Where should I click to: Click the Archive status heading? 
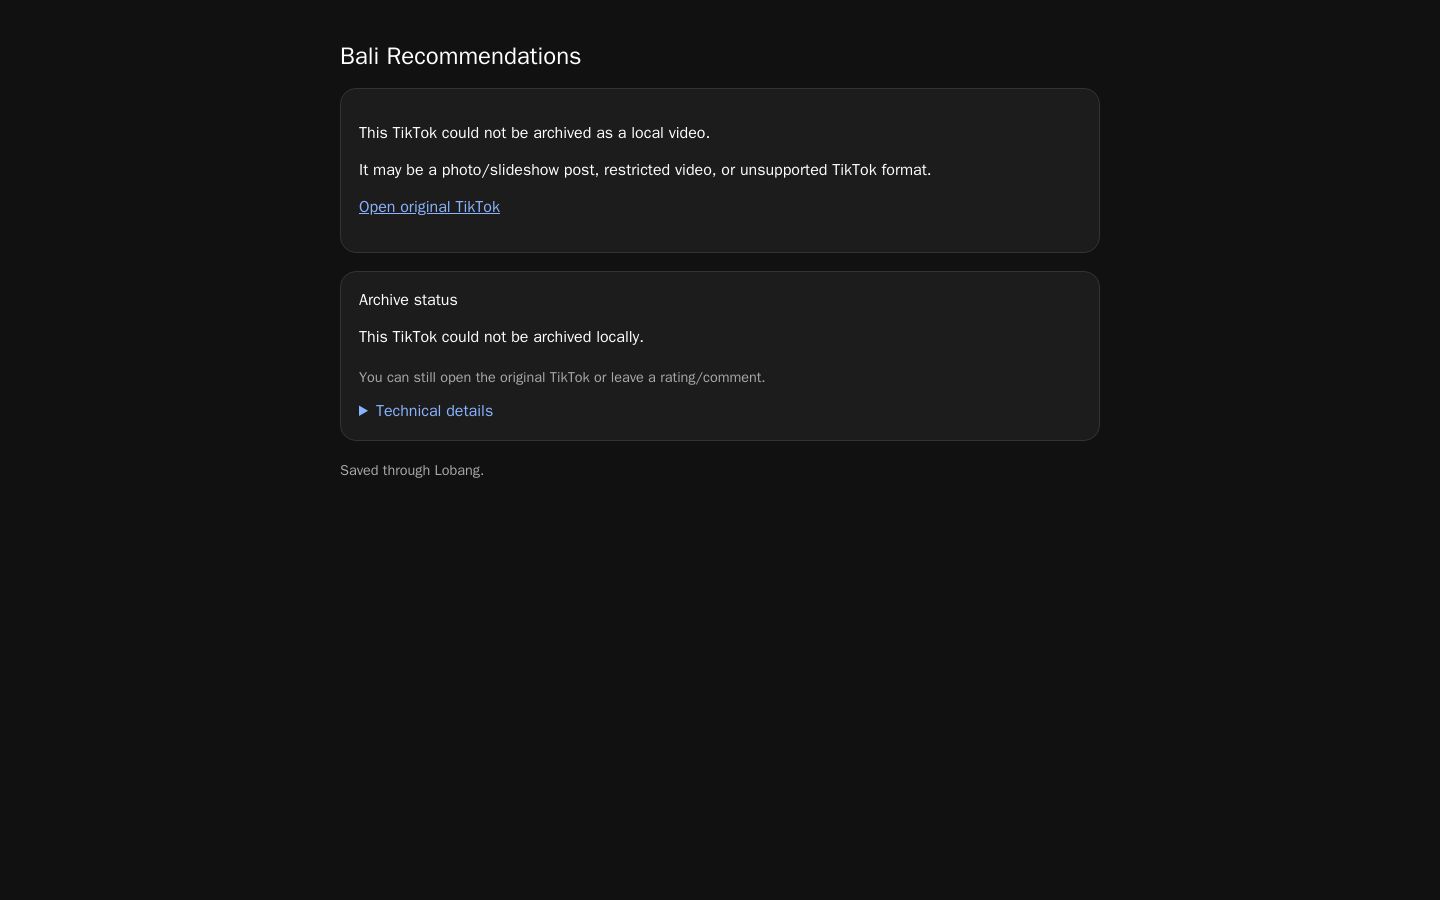point(408,300)
